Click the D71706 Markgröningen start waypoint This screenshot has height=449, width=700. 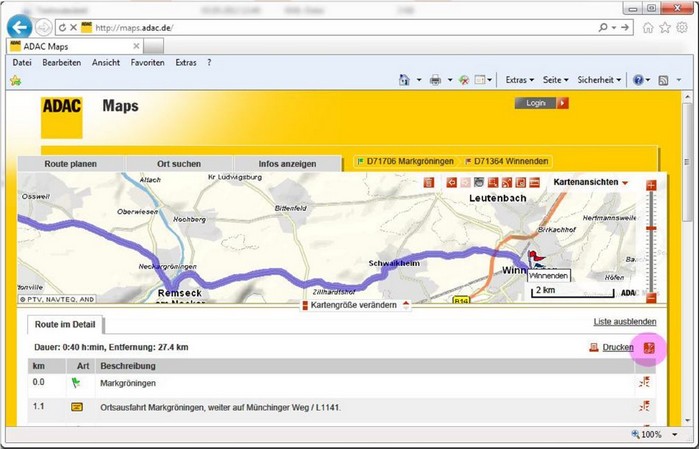tap(405, 161)
